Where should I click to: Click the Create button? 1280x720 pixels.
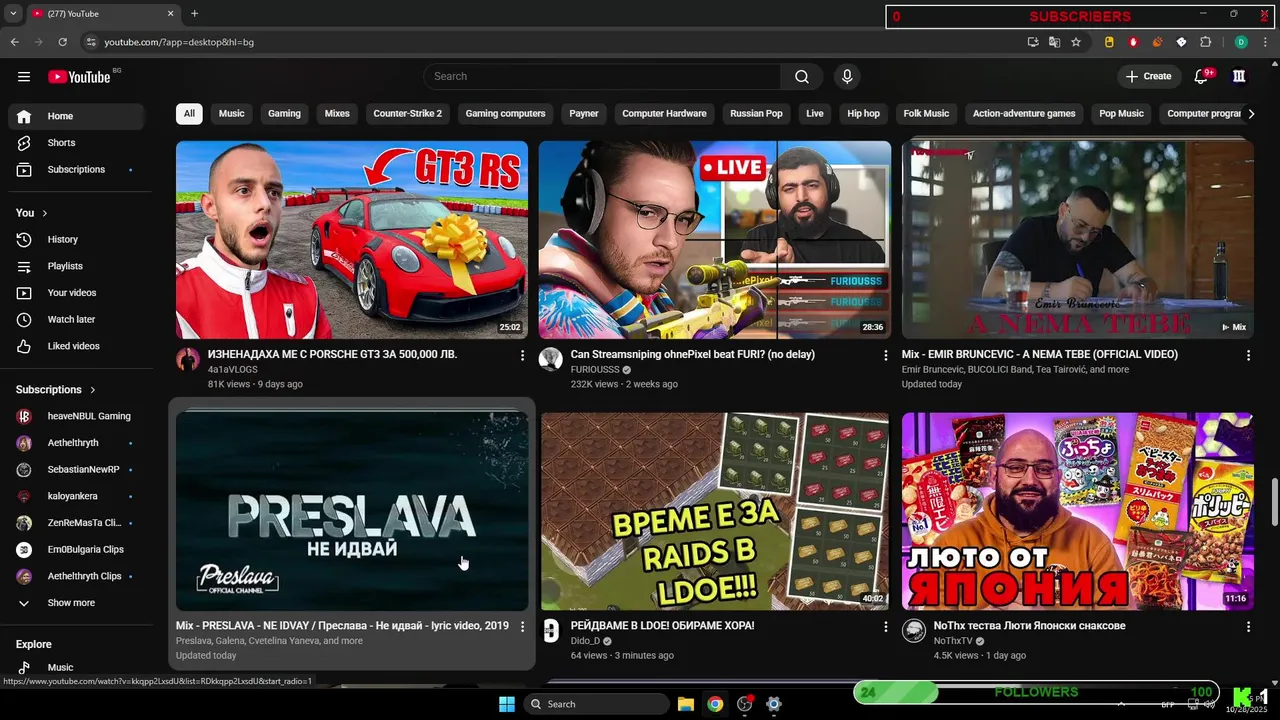(x=1148, y=76)
